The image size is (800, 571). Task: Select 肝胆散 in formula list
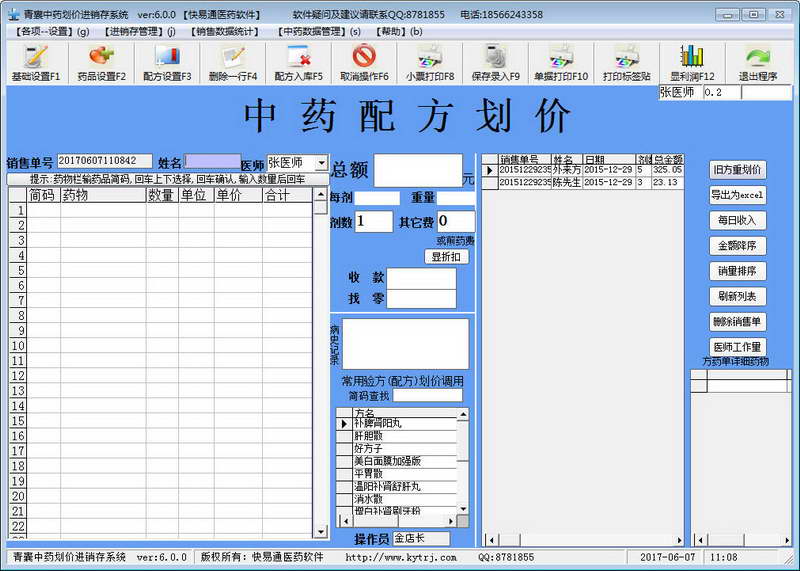(x=405, y=436)
